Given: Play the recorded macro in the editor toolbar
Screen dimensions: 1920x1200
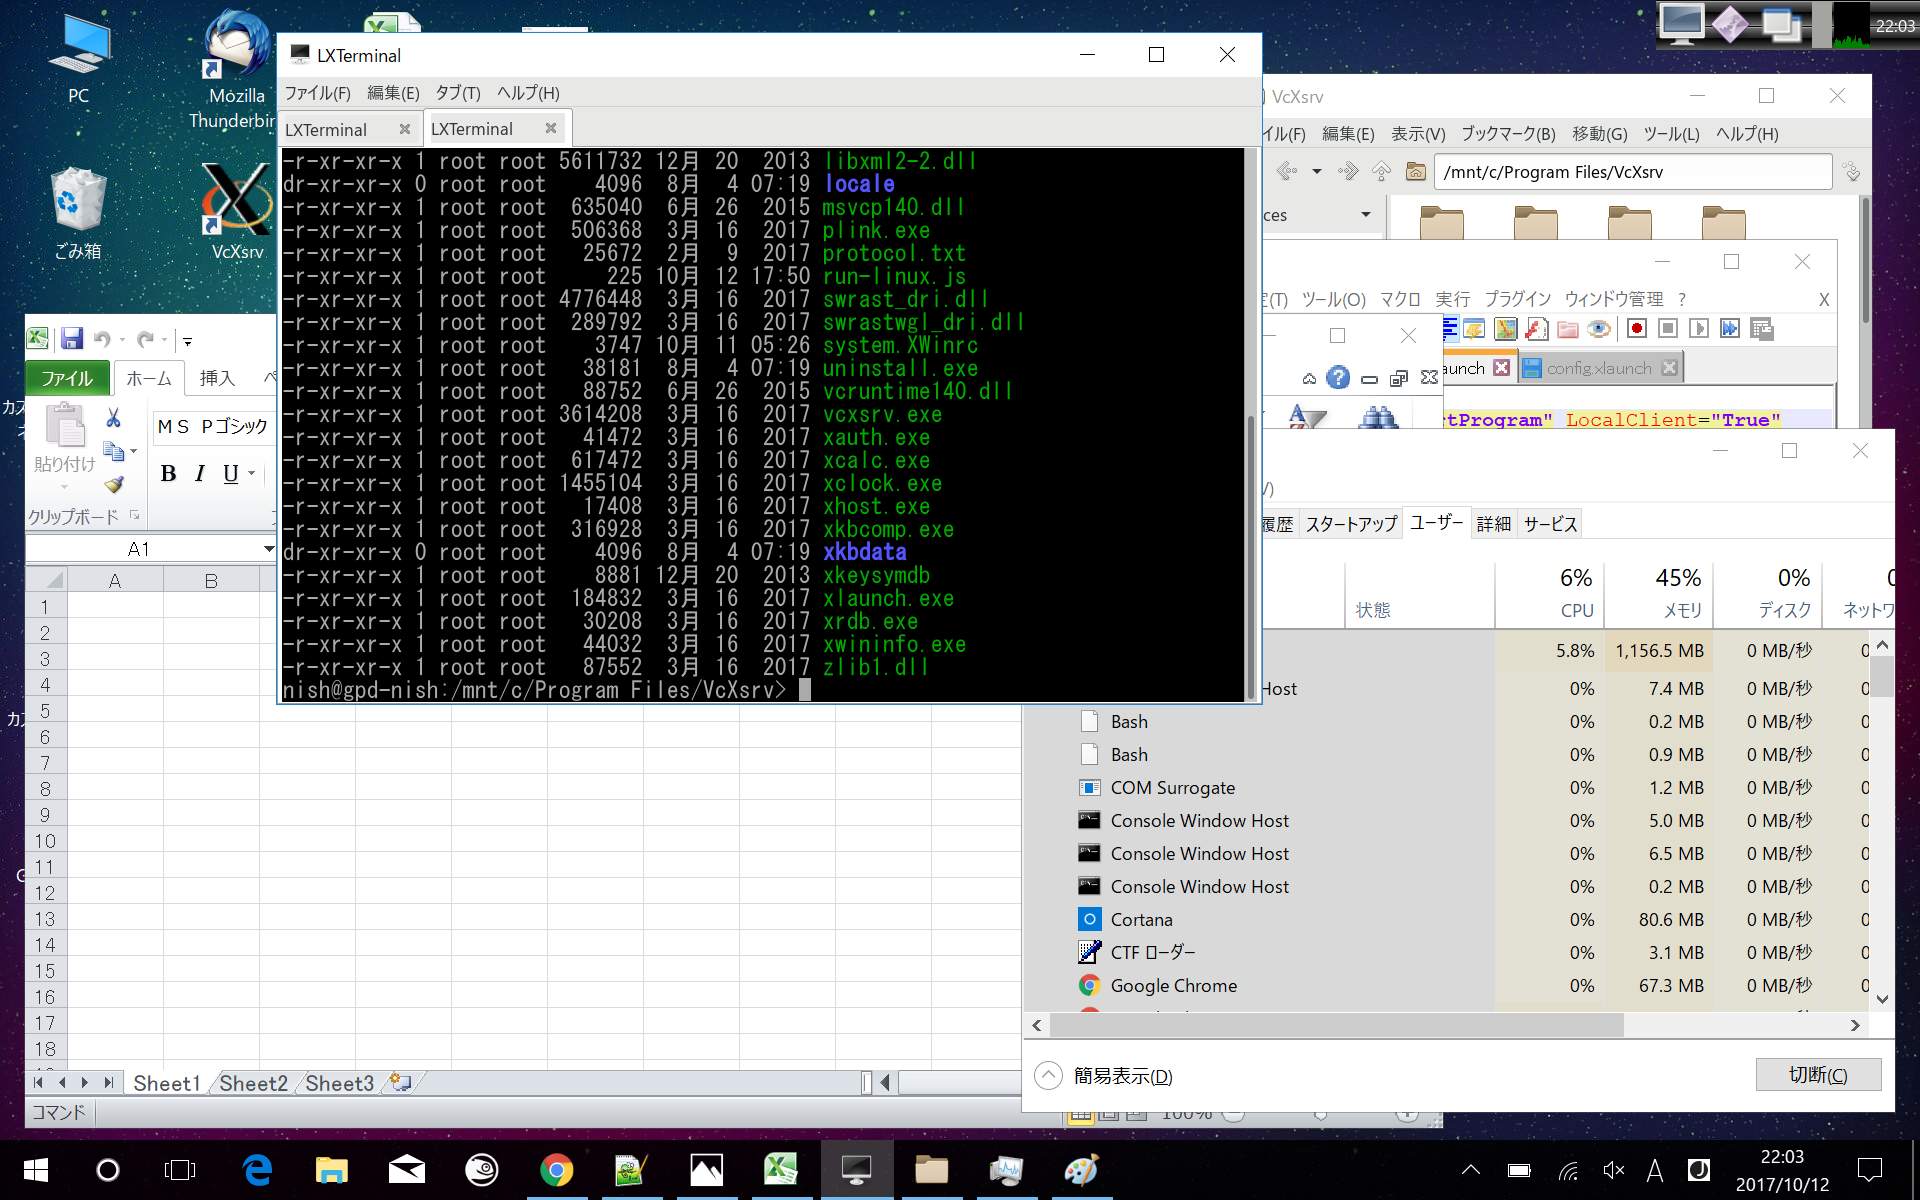Looking at the screenshot, I should tap(1697, 328).
